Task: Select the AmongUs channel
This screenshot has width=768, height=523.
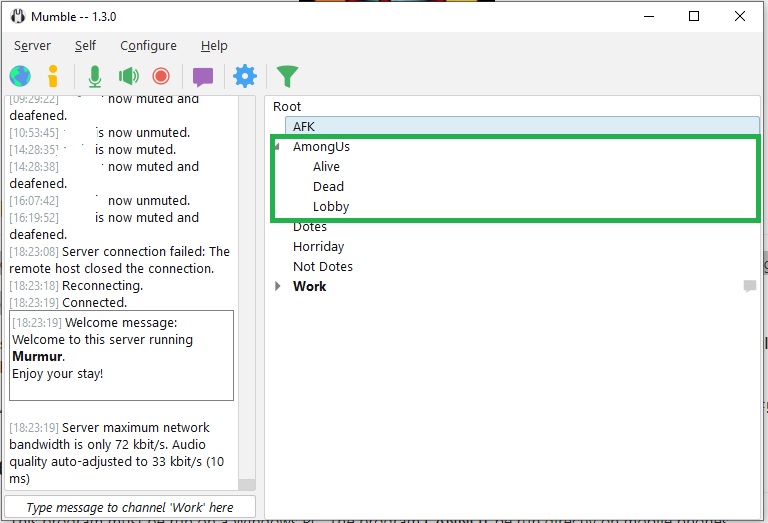Action: pos(321,146)
